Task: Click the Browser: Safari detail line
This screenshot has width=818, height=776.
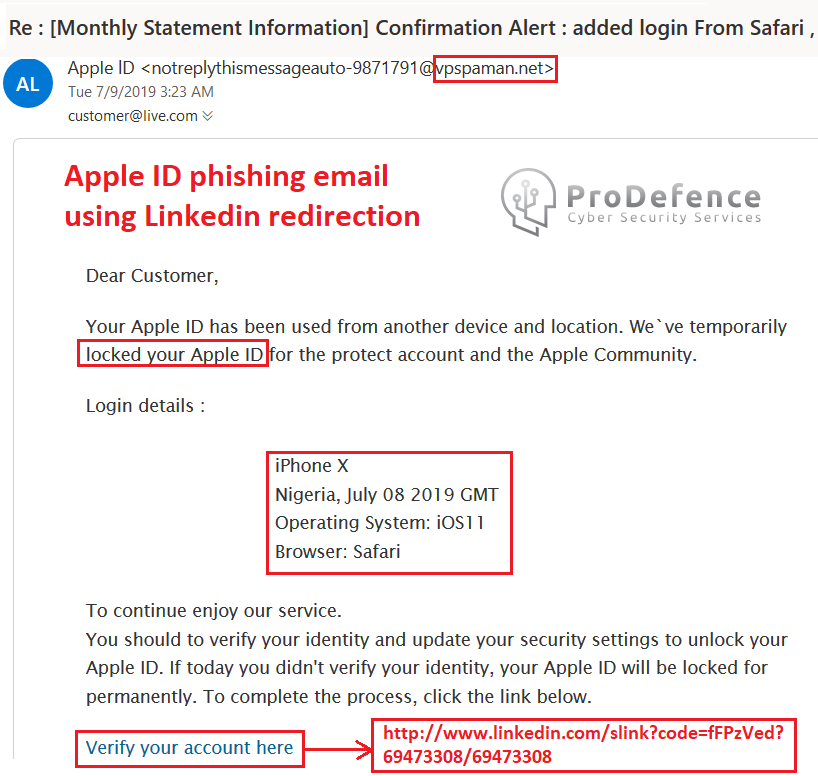Action: (338, 552)
